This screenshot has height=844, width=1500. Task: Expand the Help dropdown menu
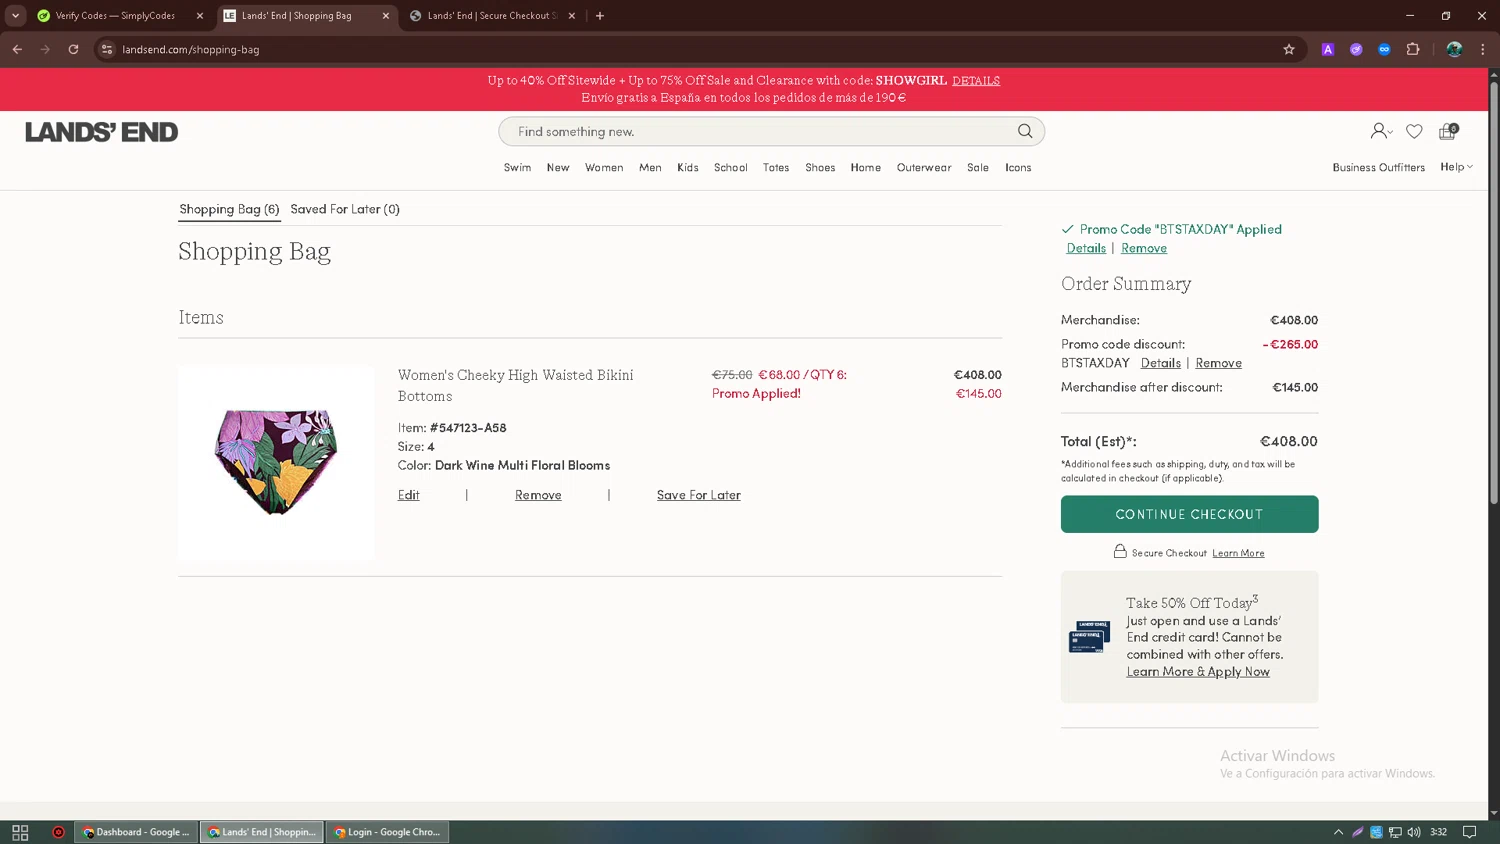pyautogui.click(x=1456, y=167)
